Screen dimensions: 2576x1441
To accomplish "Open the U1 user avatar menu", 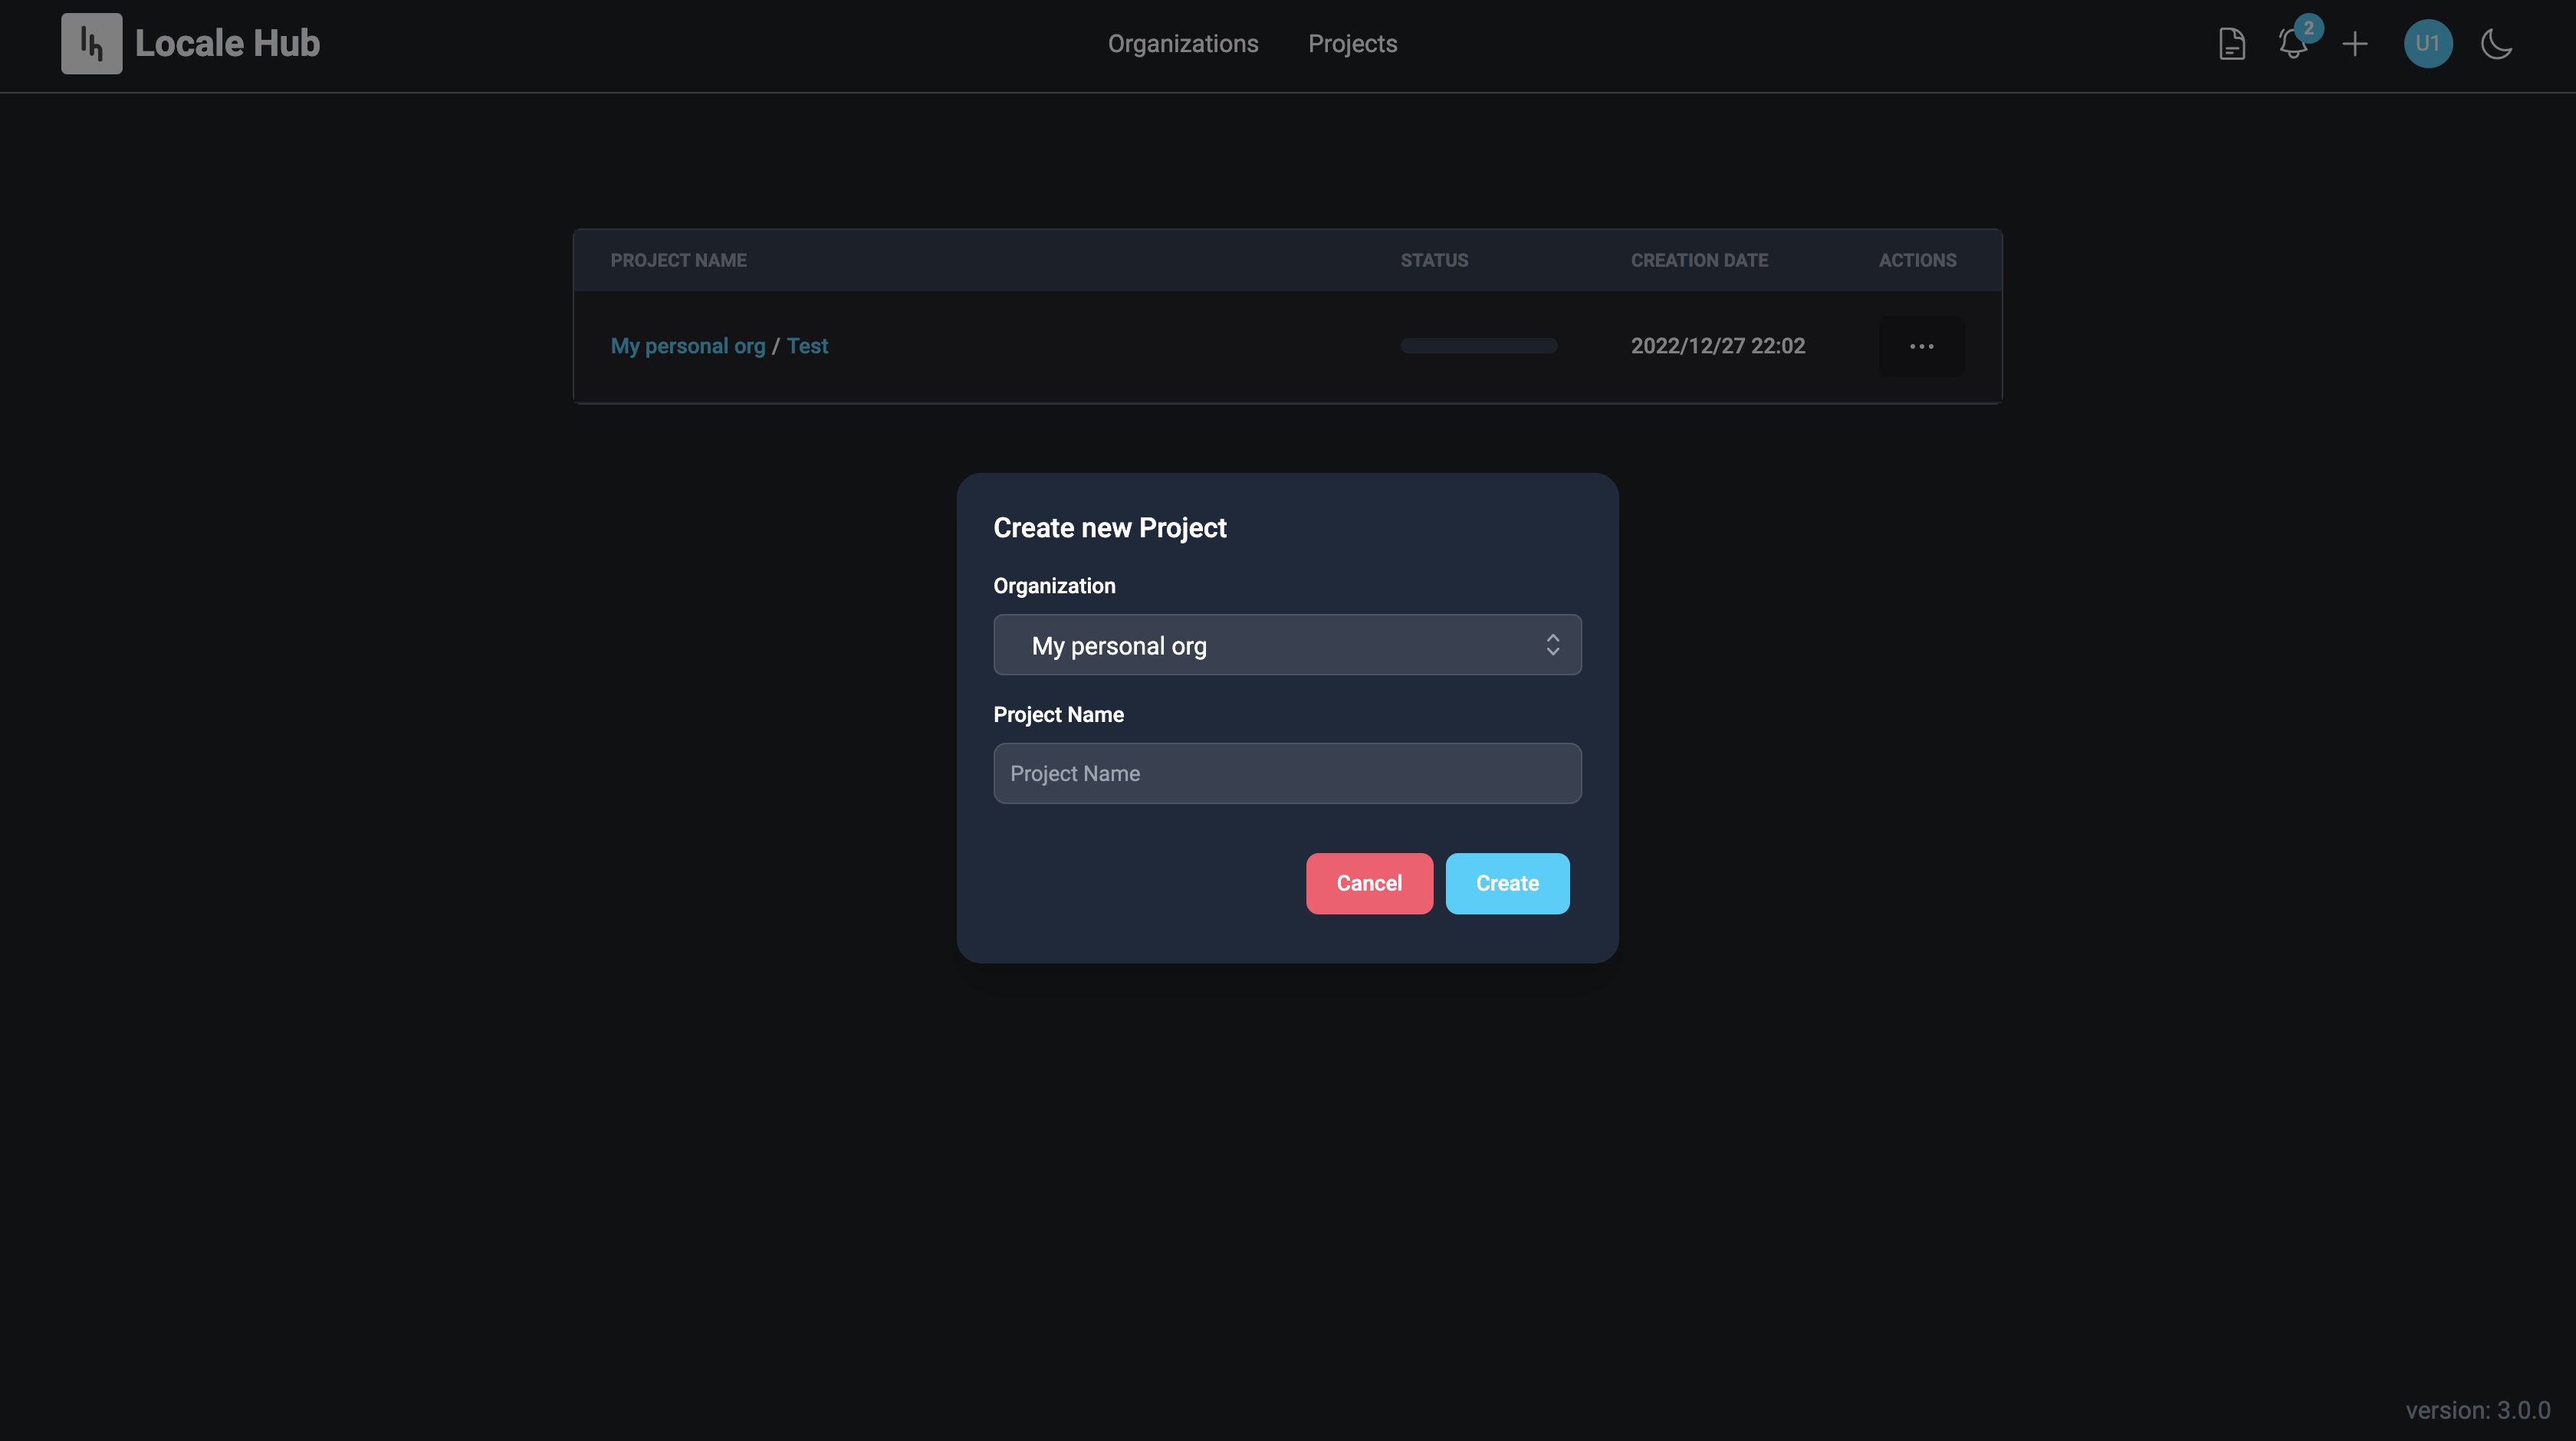I will [x=2428, y=44].
